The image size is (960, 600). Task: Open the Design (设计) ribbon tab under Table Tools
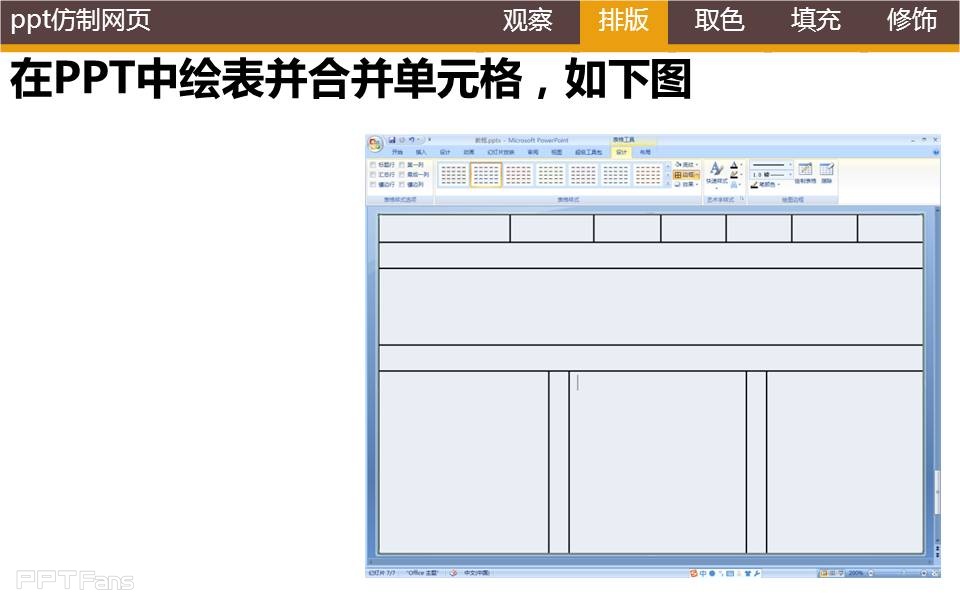pyautogui.click(x=621, y=152)
